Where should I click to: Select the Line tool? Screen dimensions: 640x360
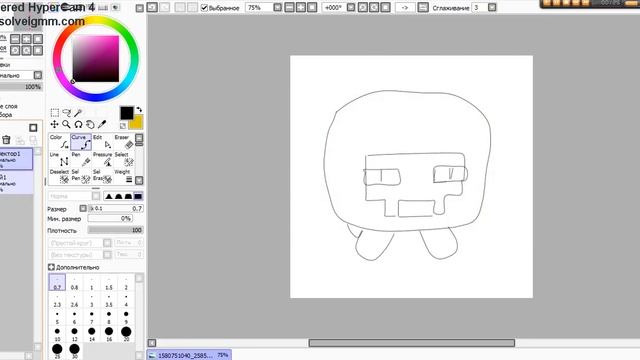pos(60,159)
